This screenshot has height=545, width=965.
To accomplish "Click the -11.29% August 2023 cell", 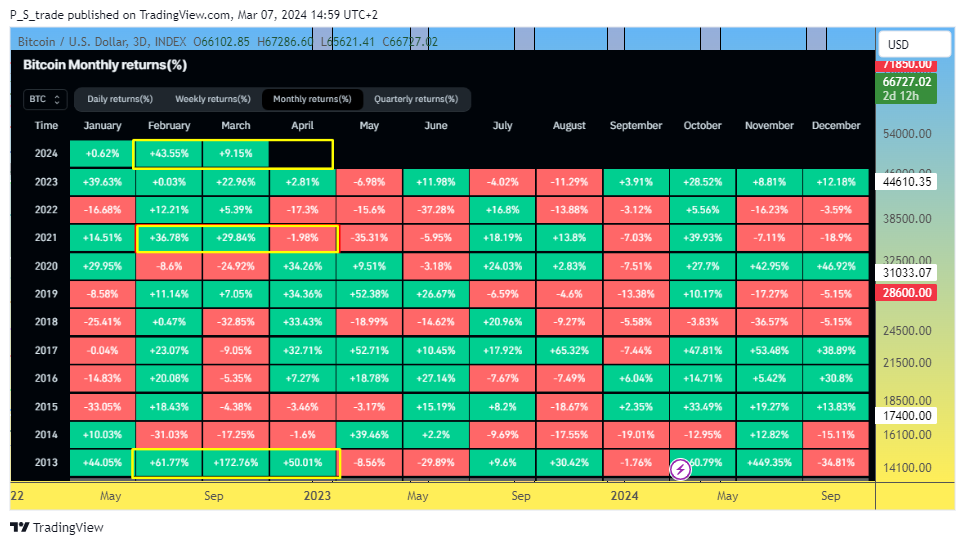I will 569,182.
